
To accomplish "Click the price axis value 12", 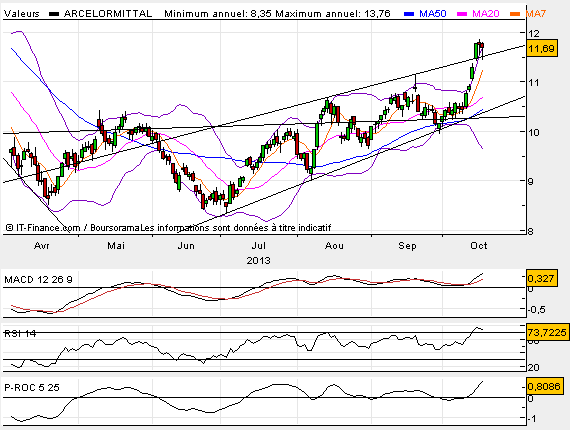I will click(534, 34).
